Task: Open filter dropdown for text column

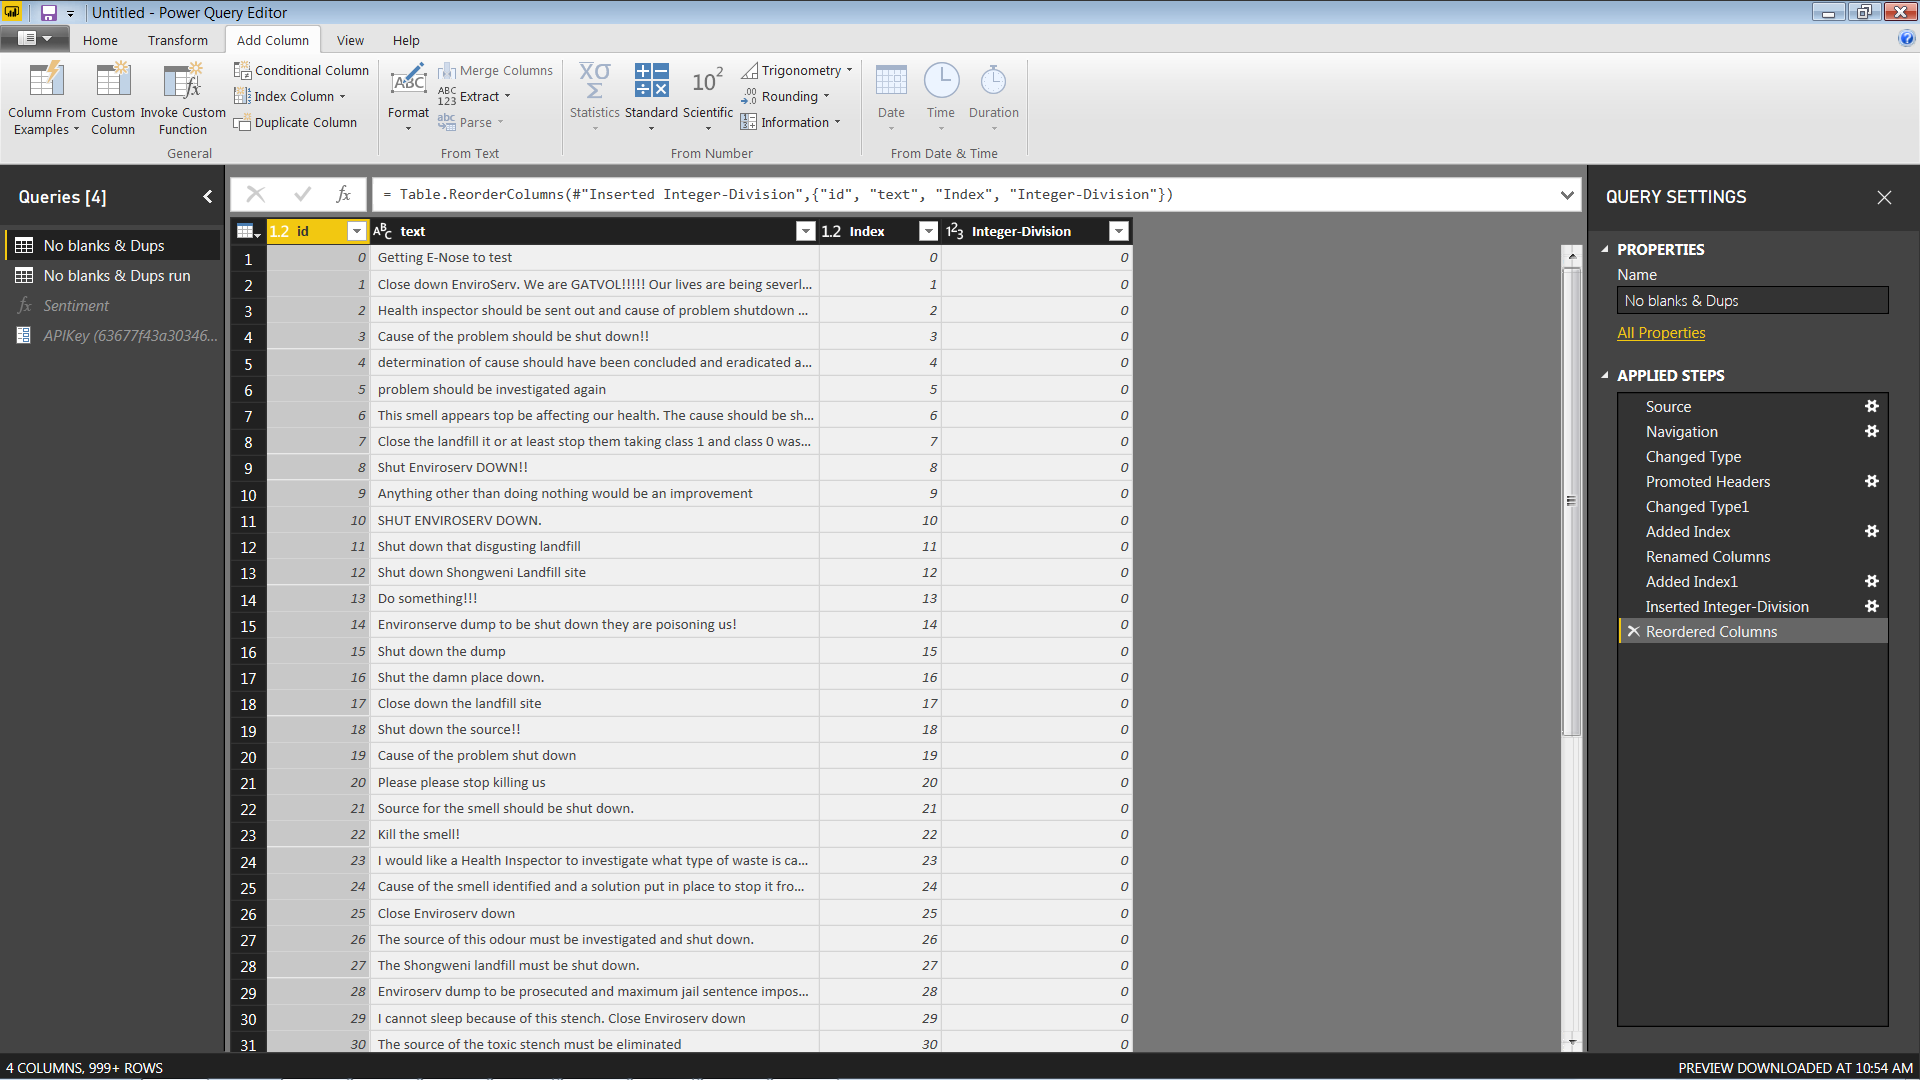Action: pyautogui.click(x=805, y=231)
